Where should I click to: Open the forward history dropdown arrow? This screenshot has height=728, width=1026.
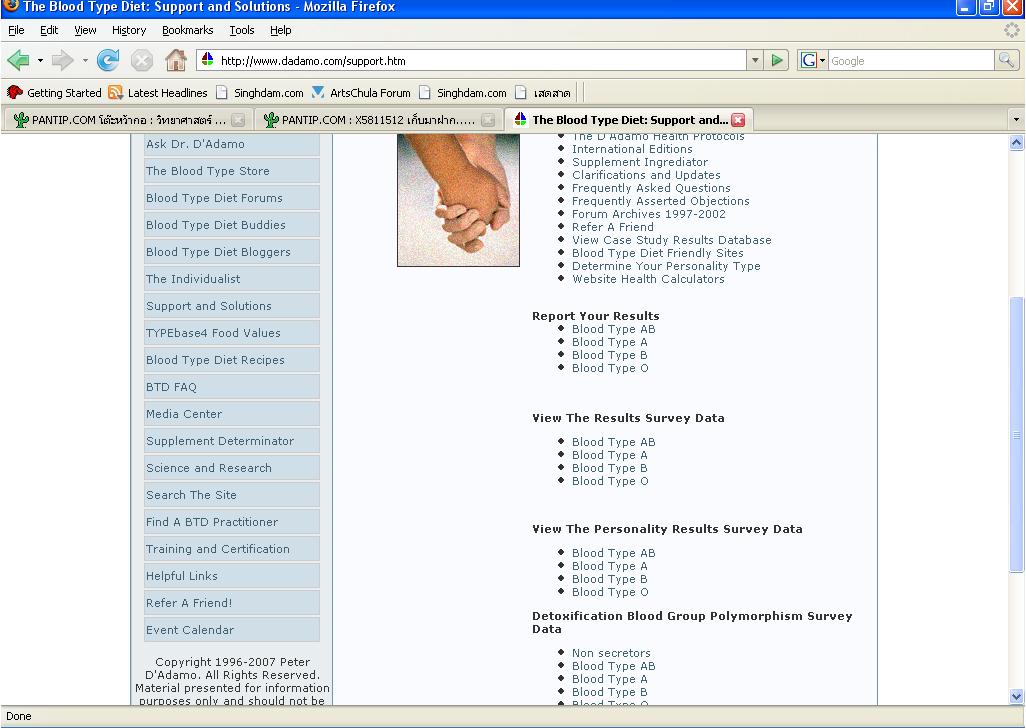click(x=84, y=61)
